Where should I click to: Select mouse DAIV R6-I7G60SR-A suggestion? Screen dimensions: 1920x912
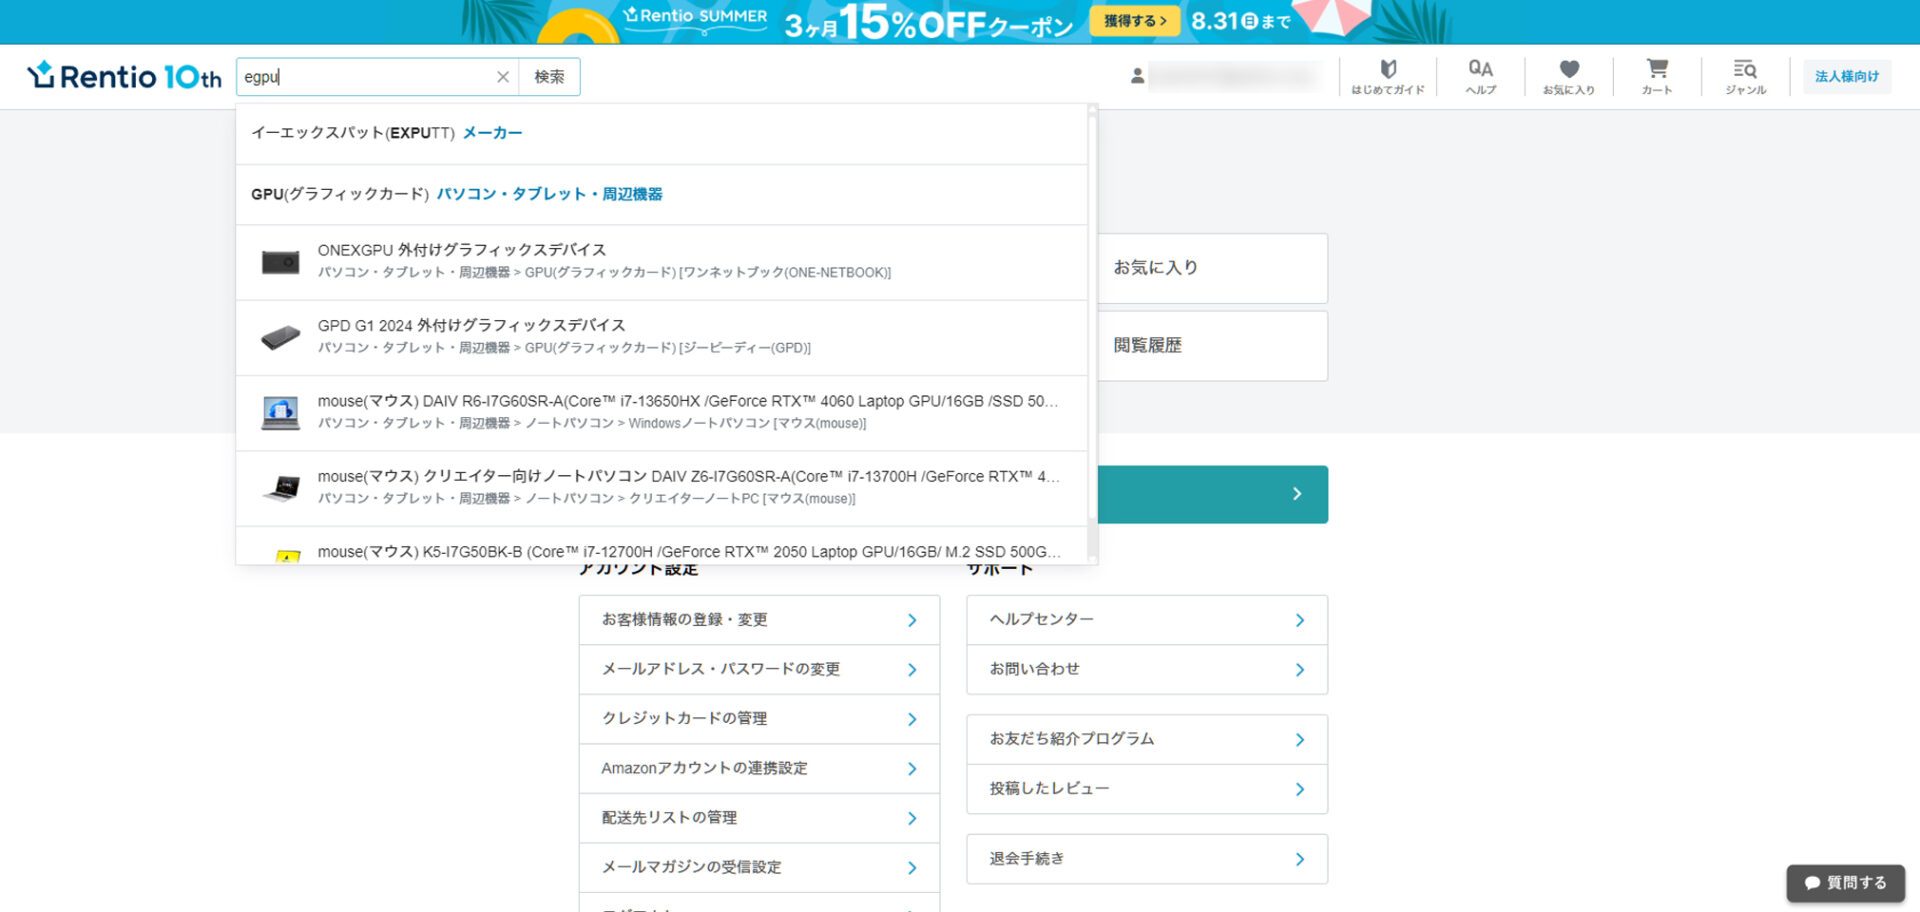pos(661,412)
